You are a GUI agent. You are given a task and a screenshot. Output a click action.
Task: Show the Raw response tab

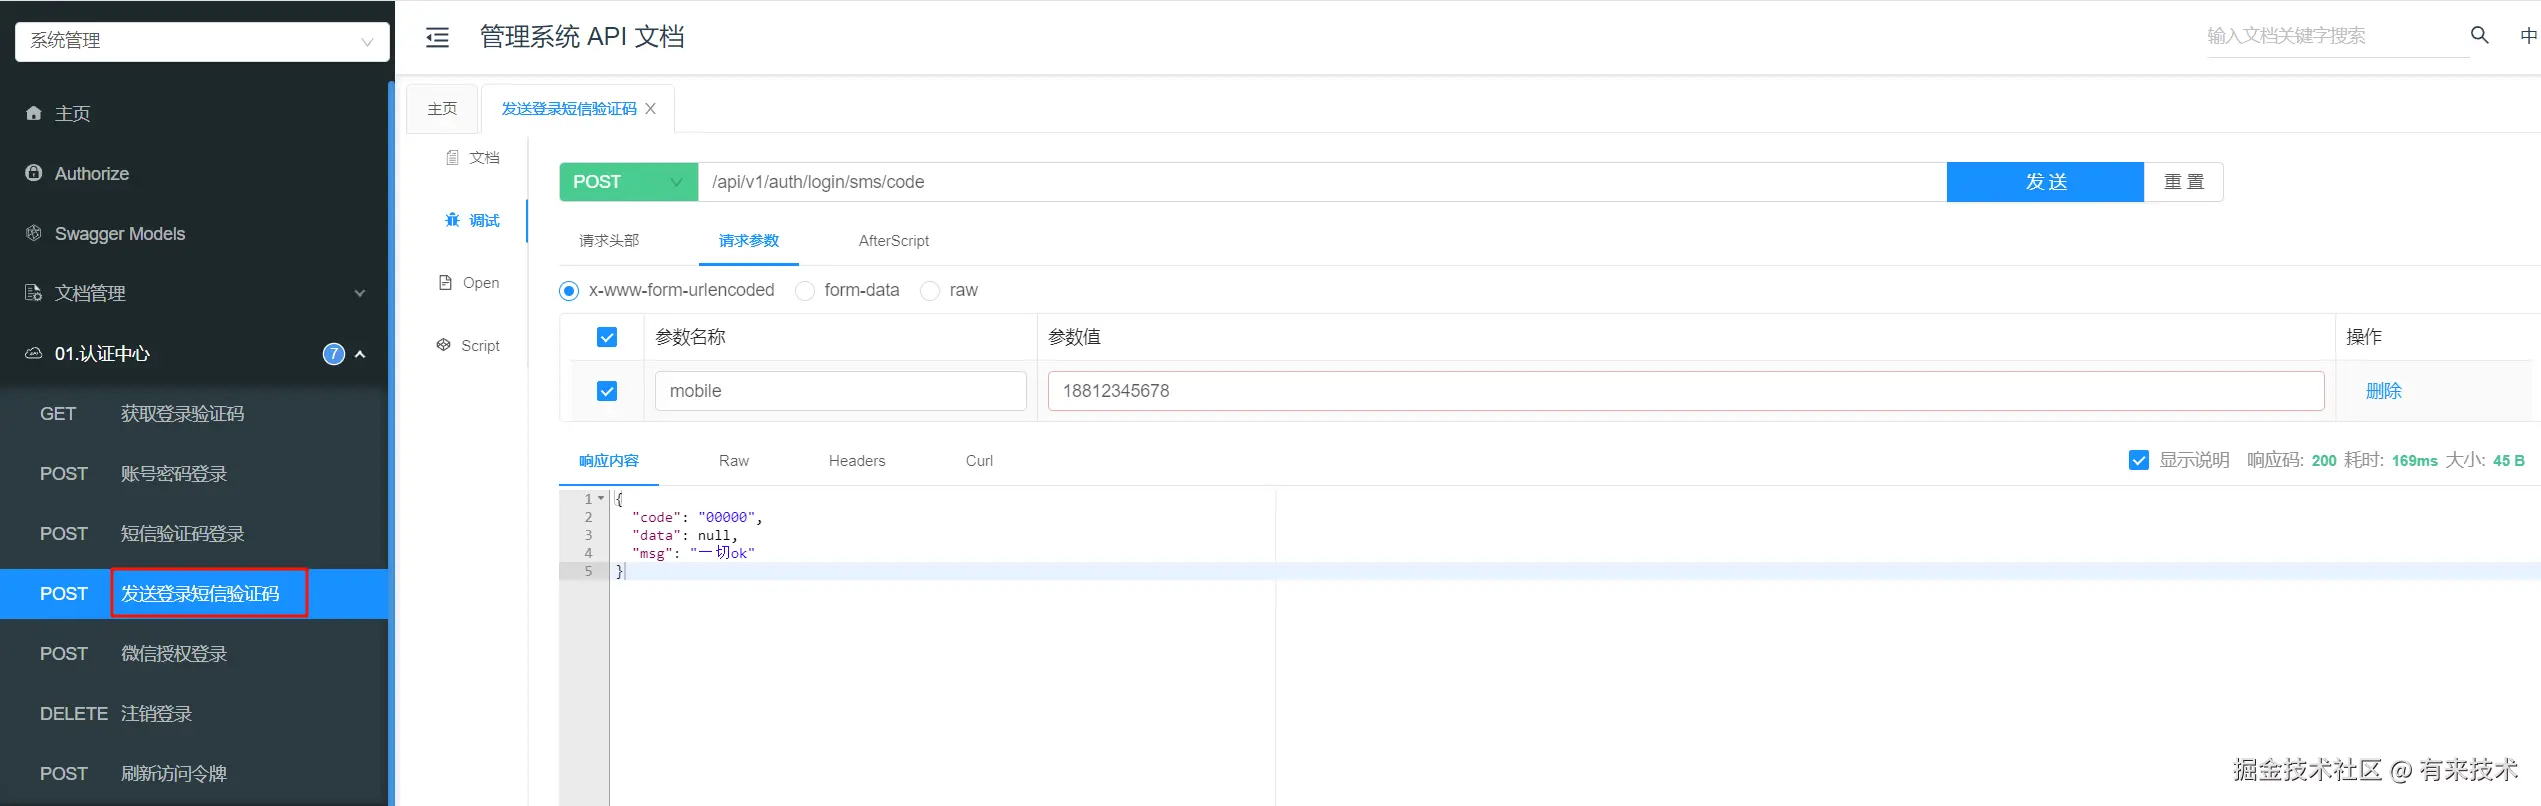pos(734,461)
